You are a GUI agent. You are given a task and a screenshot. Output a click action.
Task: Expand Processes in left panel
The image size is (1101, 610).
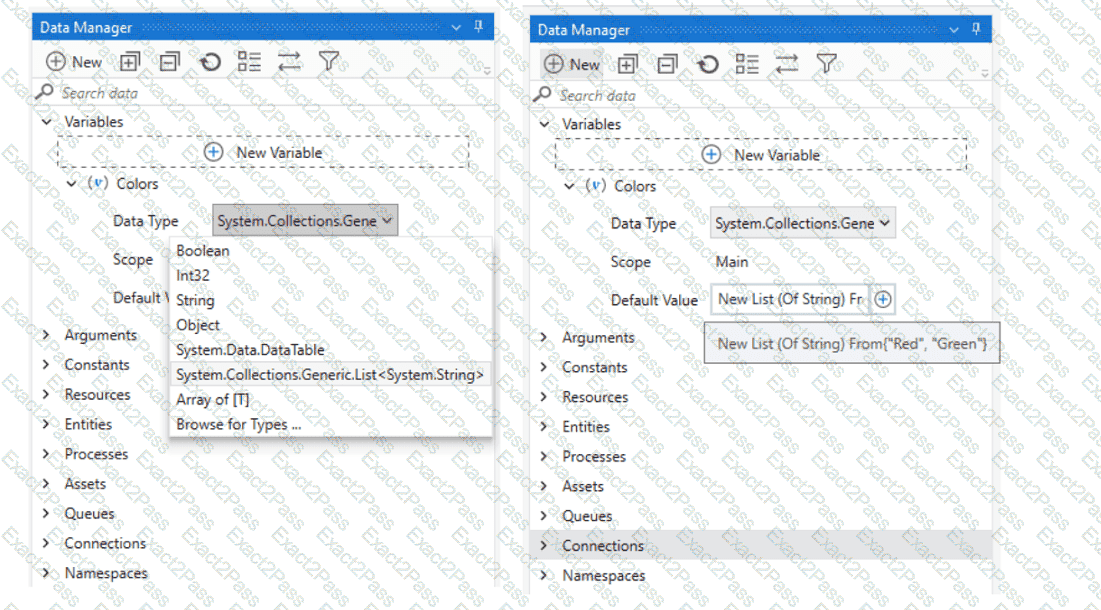point(46,454)
